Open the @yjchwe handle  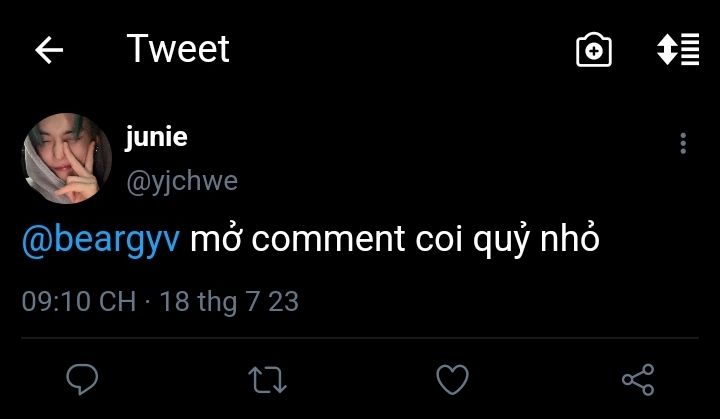click(182, 181)
